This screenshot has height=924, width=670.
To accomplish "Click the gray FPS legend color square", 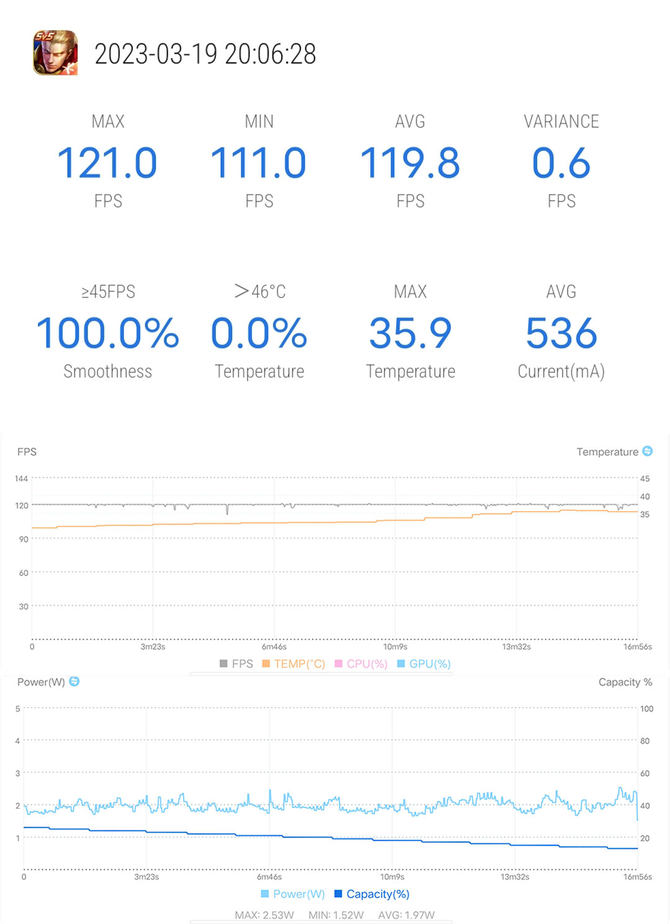I will 223,663.
